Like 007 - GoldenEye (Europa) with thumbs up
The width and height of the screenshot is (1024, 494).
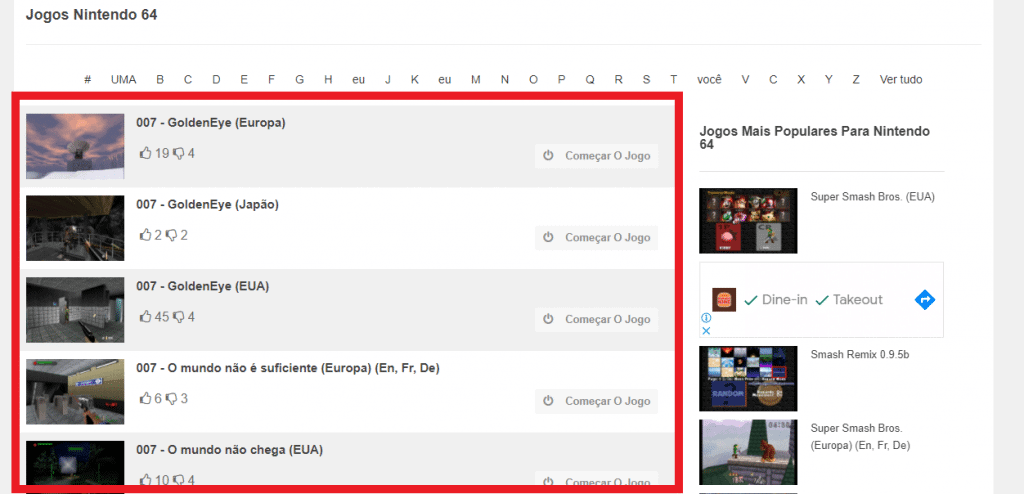pos(145,154)
